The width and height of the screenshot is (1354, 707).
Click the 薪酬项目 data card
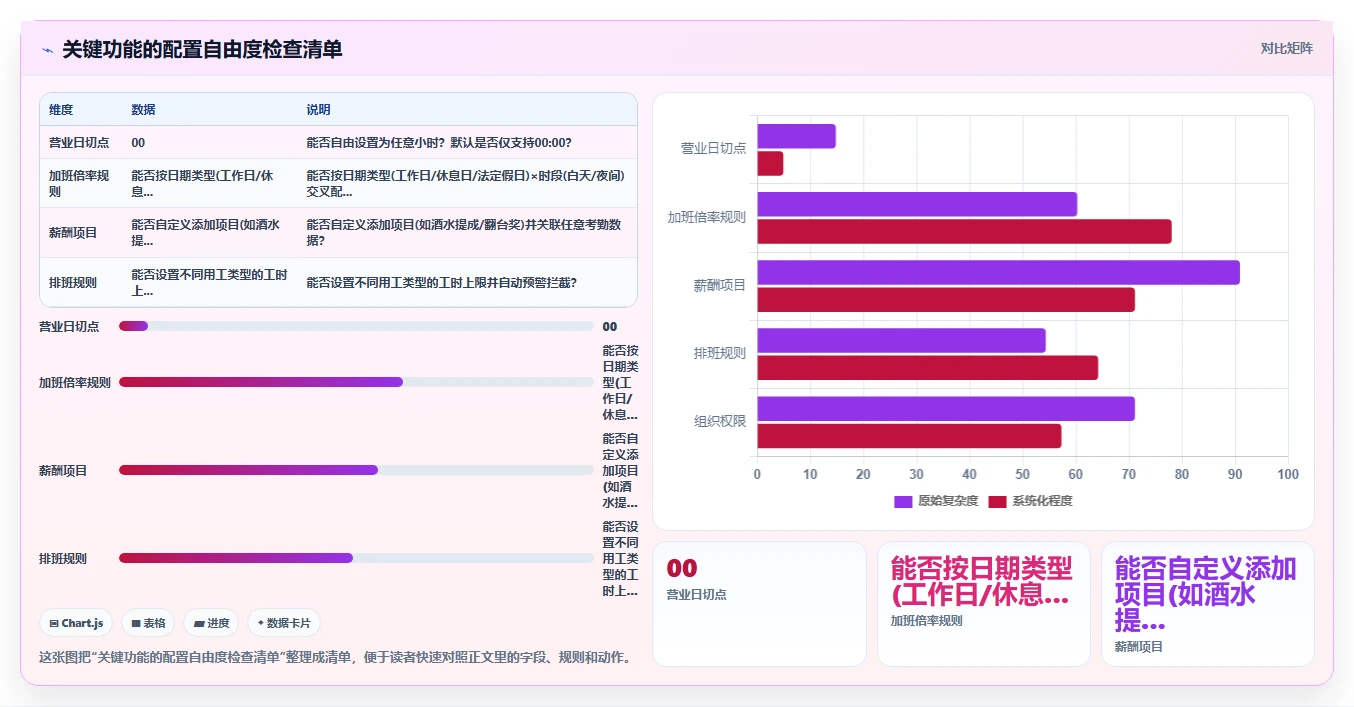(x=1208, y=604)
